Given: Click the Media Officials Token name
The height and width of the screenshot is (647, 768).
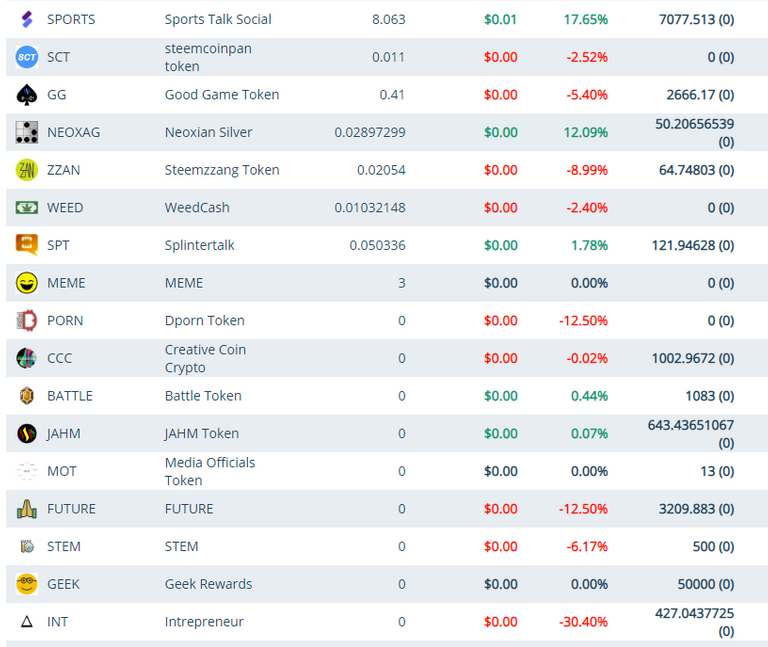Looking at the screenshot, I should (x=210, y=471).
